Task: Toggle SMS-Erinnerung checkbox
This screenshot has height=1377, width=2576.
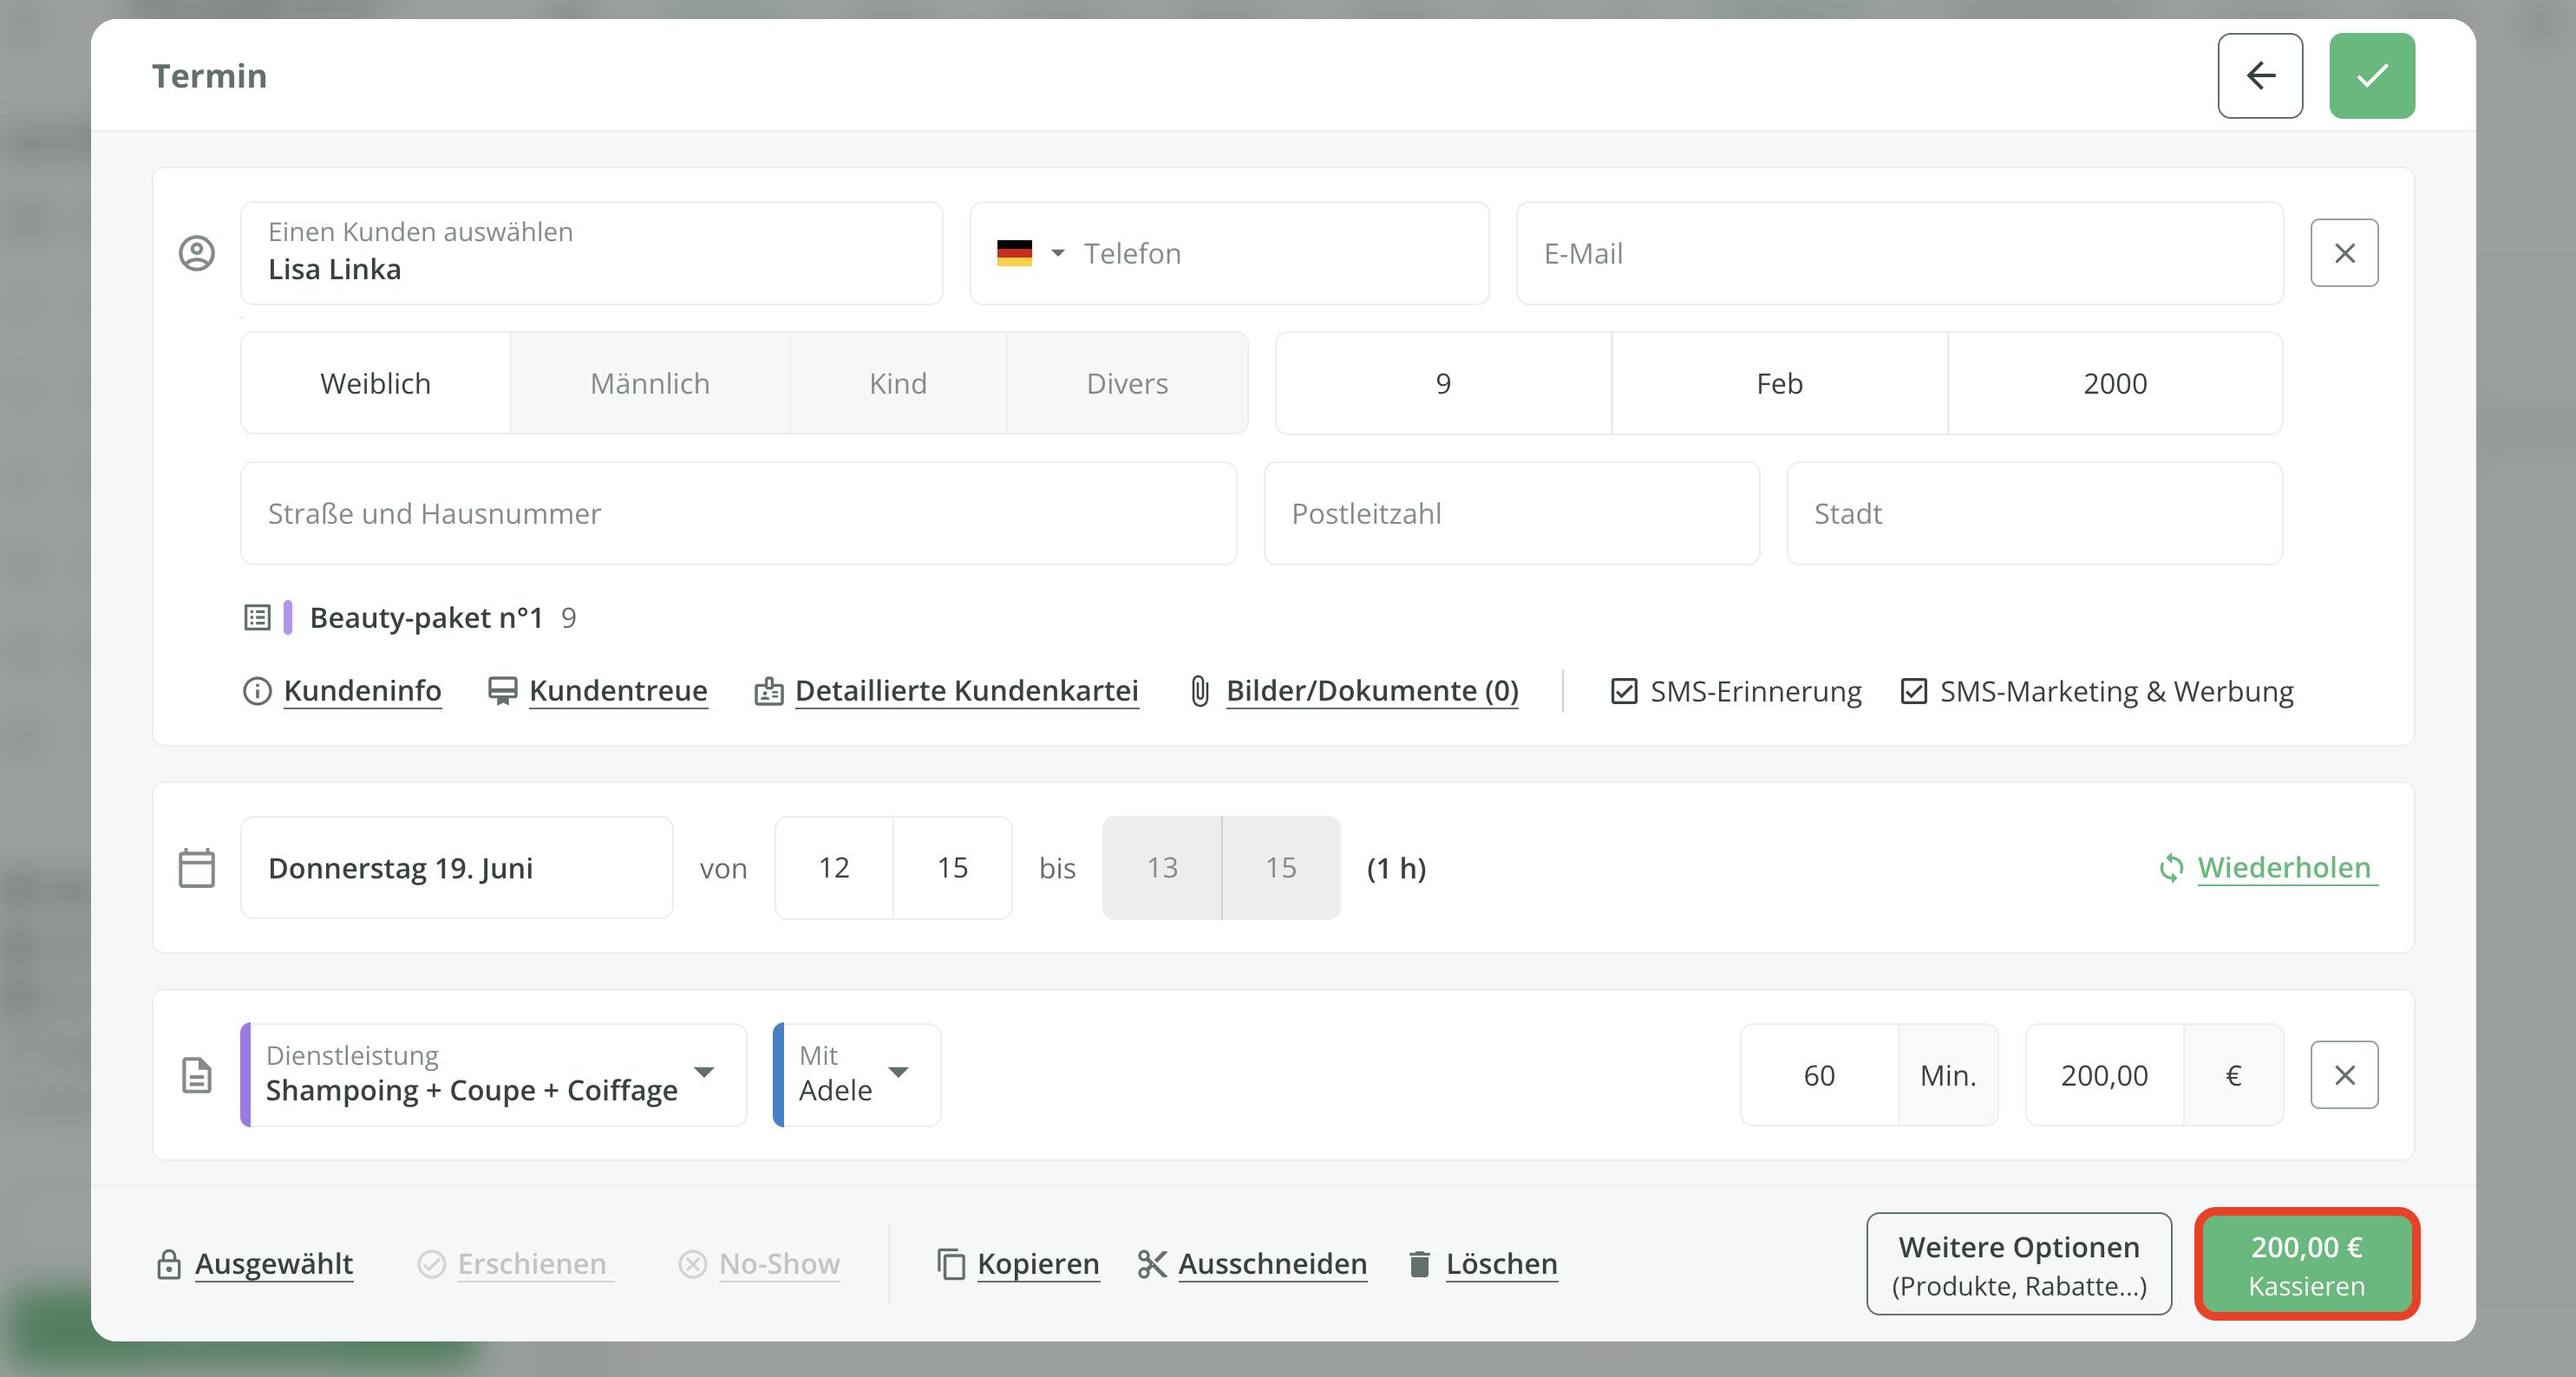Action: click(1624, 691)
